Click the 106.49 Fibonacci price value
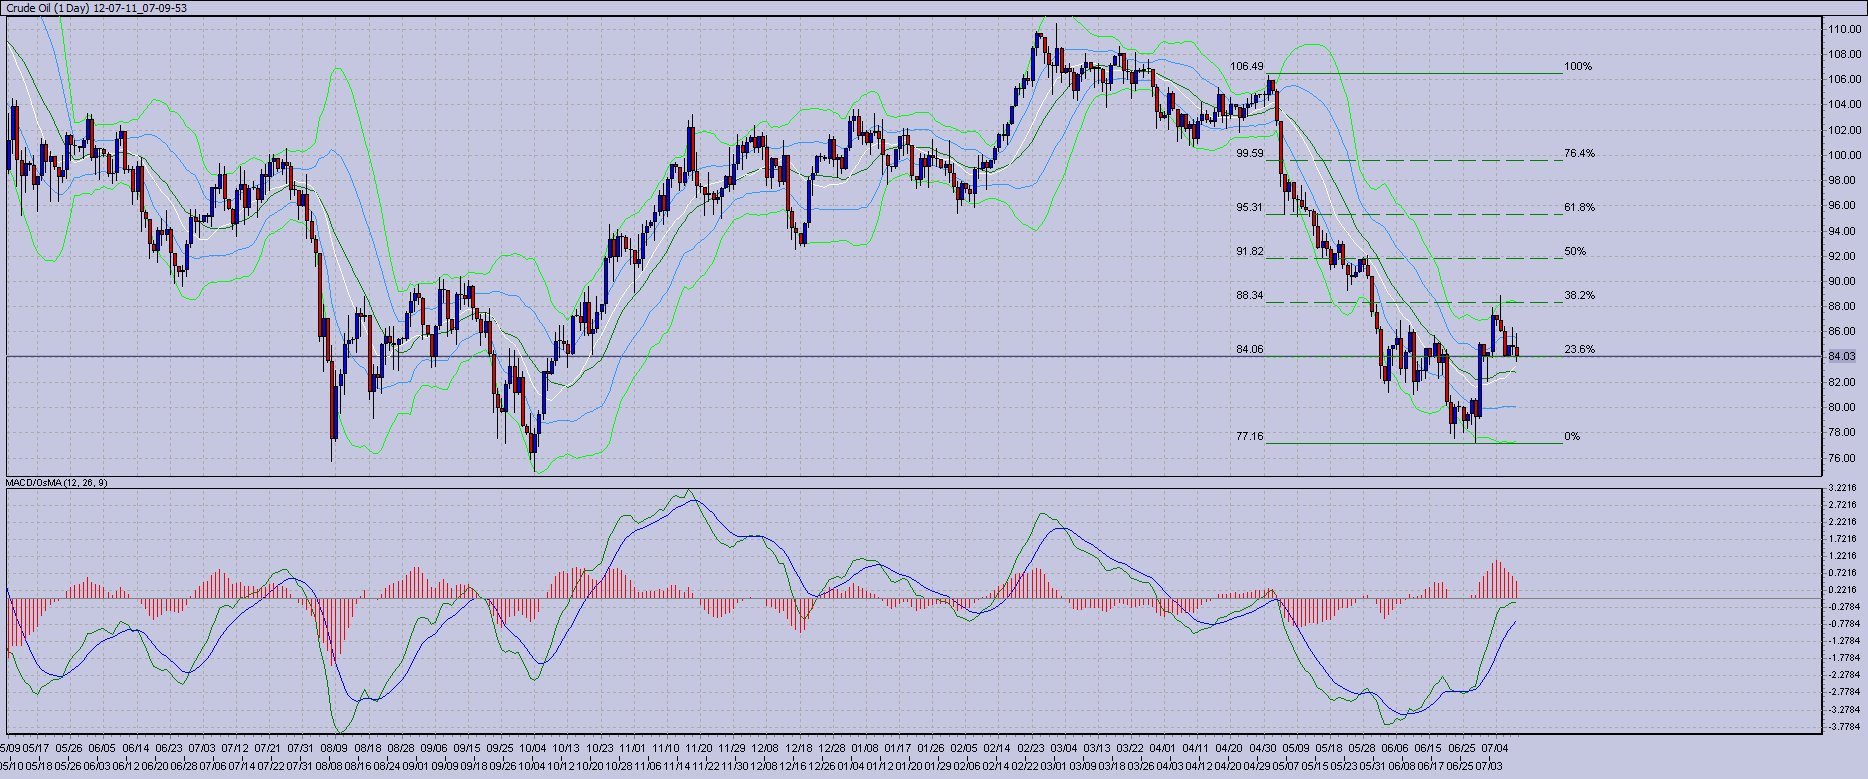The width and height of the screenshot is (1868, 779). tap(1247, 67)
